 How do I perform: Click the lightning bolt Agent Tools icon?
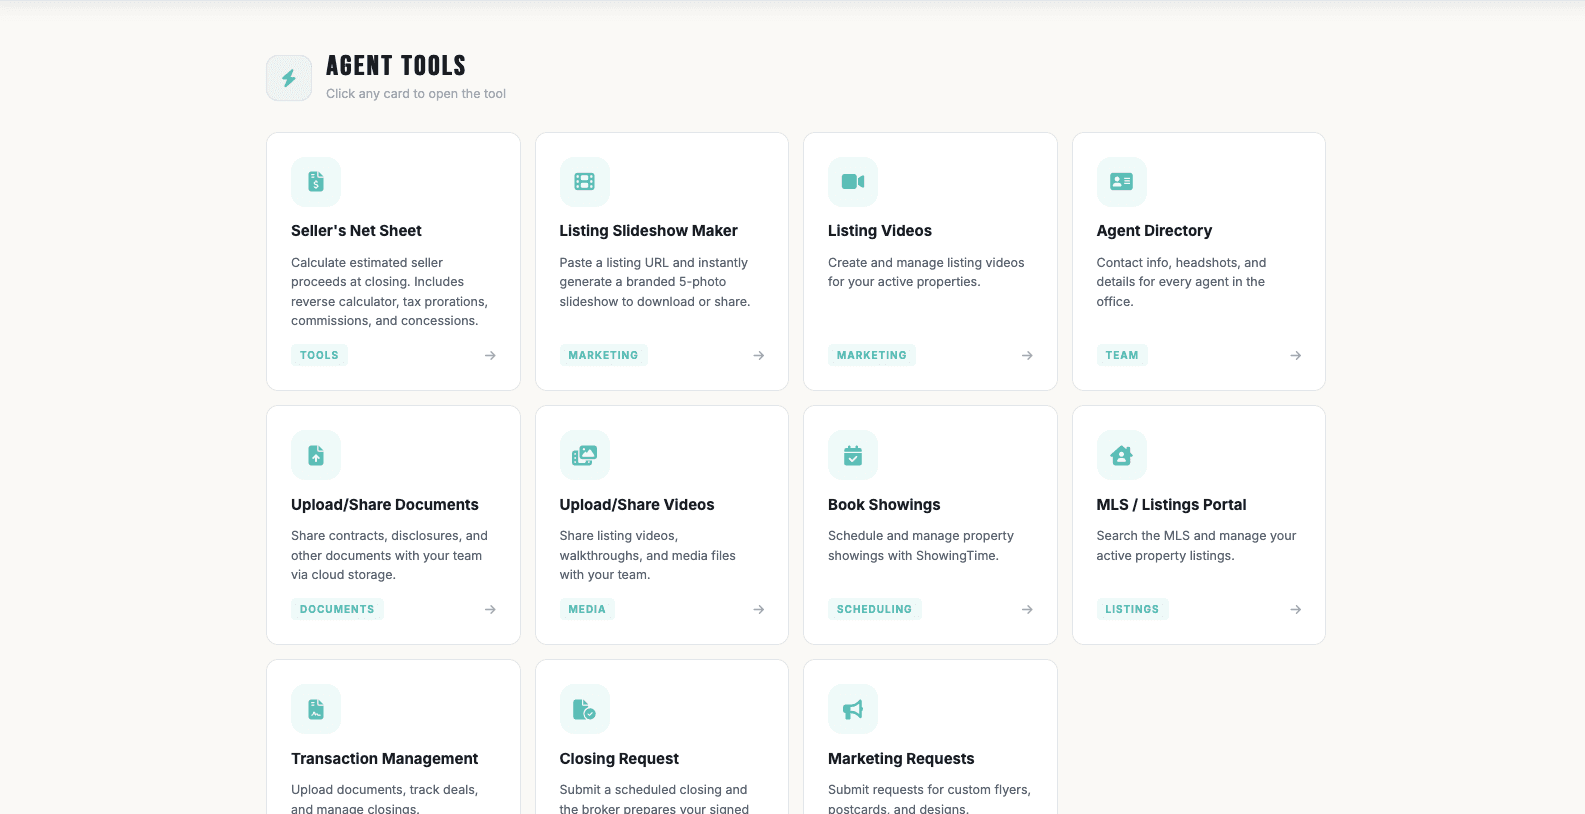(289, 78)
